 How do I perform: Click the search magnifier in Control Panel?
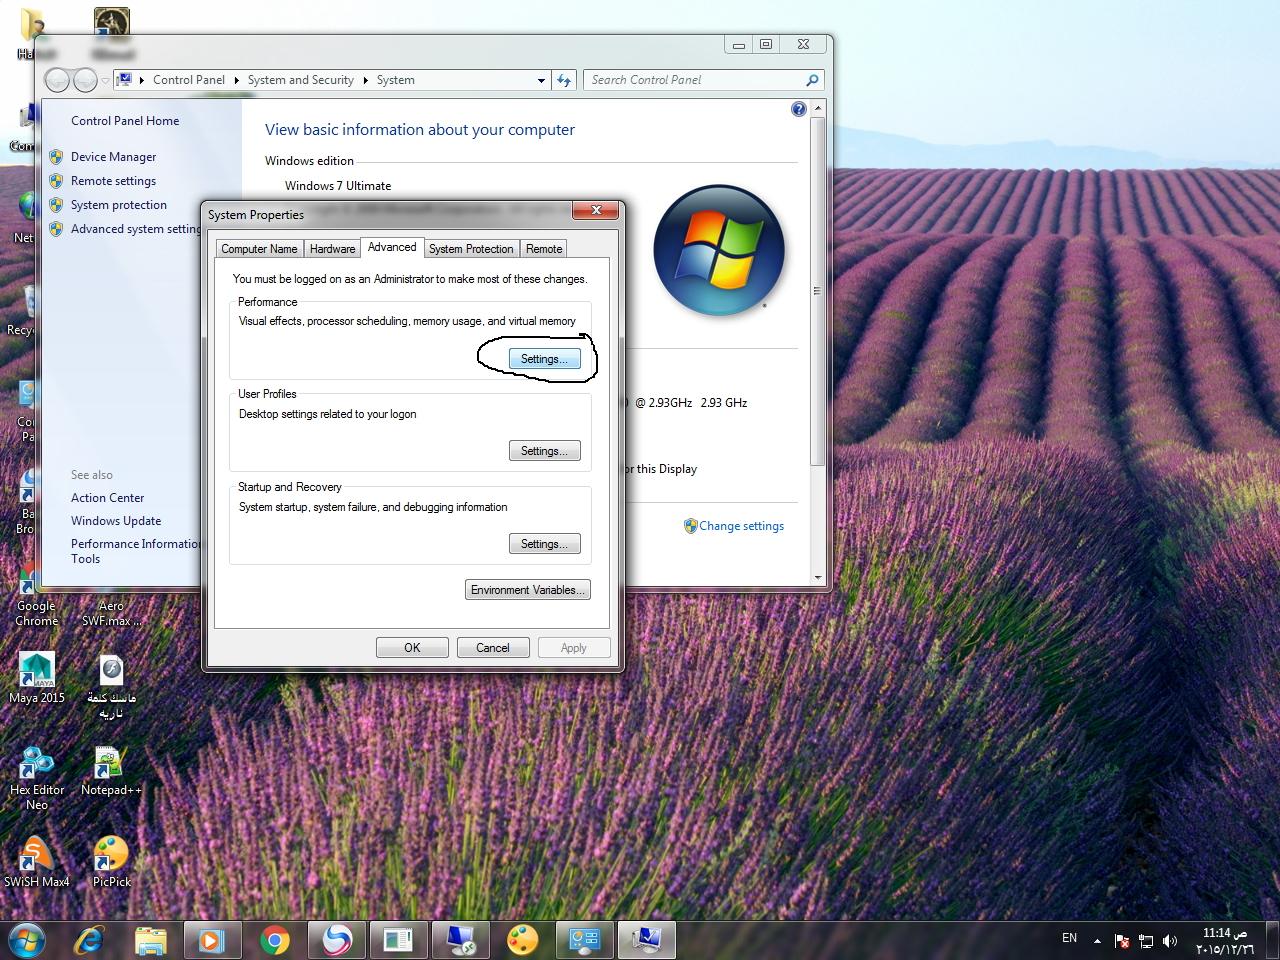click(812, 80)
